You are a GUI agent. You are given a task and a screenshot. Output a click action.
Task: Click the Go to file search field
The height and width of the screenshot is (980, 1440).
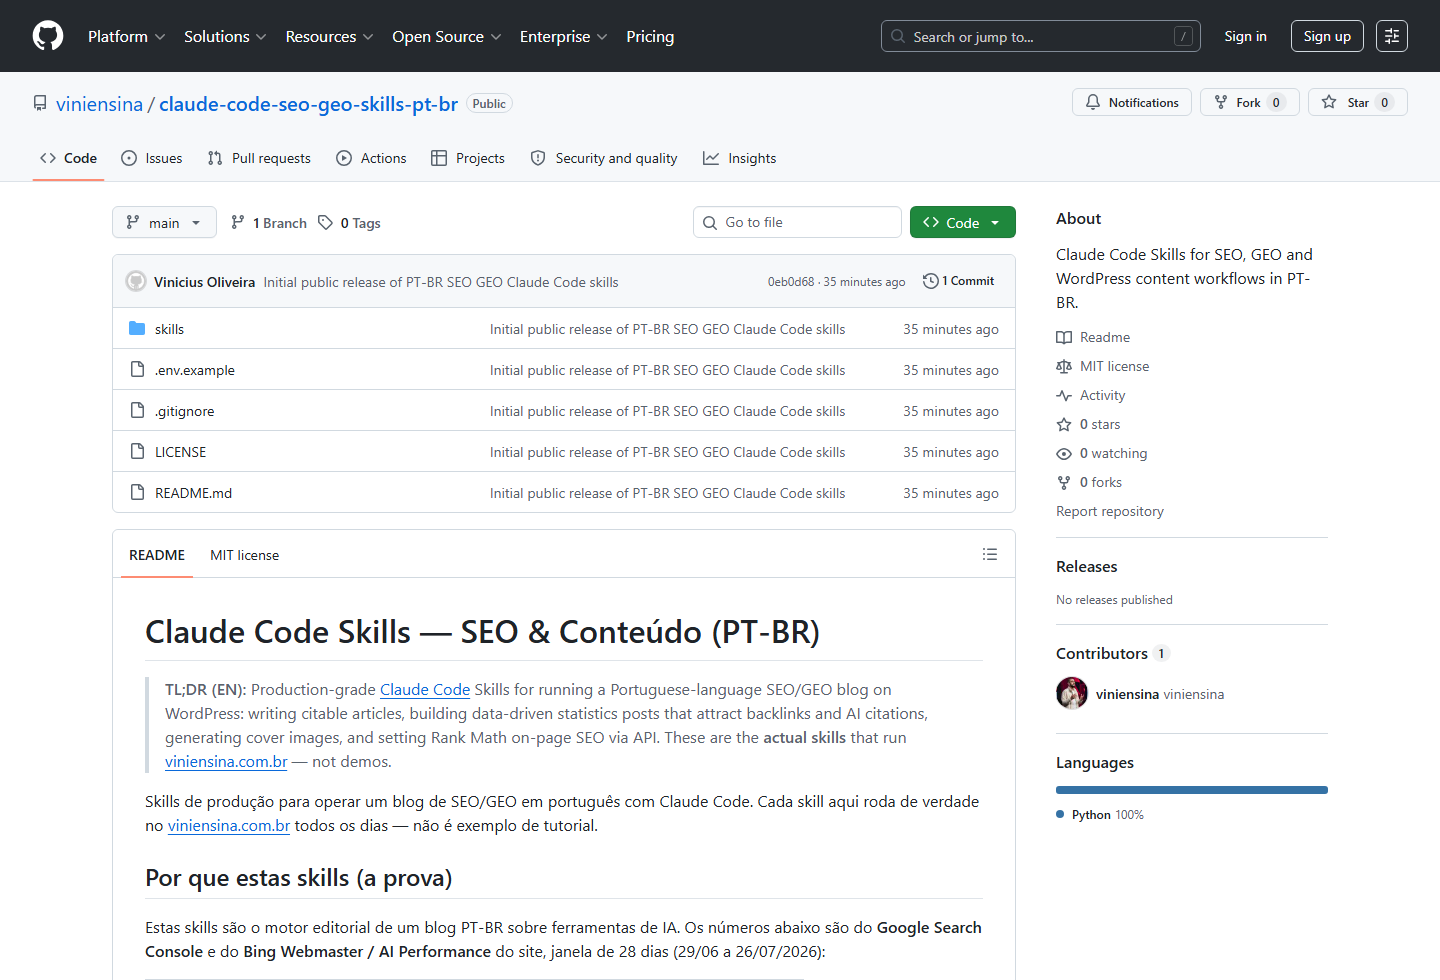[797, 222]
